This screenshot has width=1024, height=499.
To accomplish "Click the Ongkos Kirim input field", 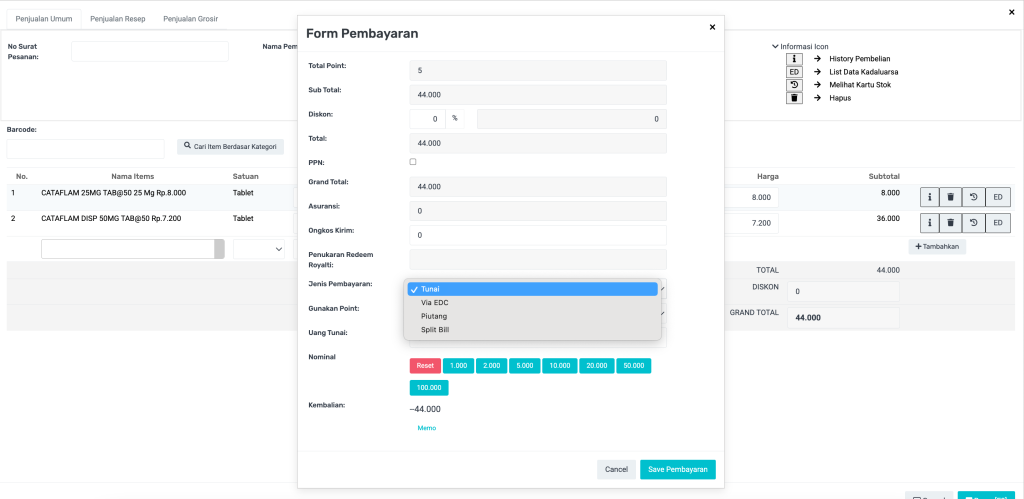I will pos(538,235).
